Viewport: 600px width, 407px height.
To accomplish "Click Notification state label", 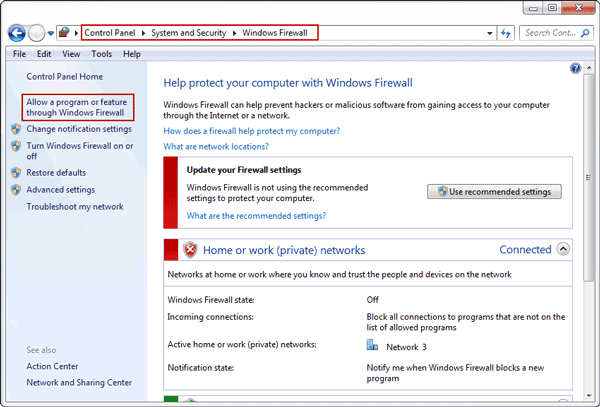I will [201, 368].
